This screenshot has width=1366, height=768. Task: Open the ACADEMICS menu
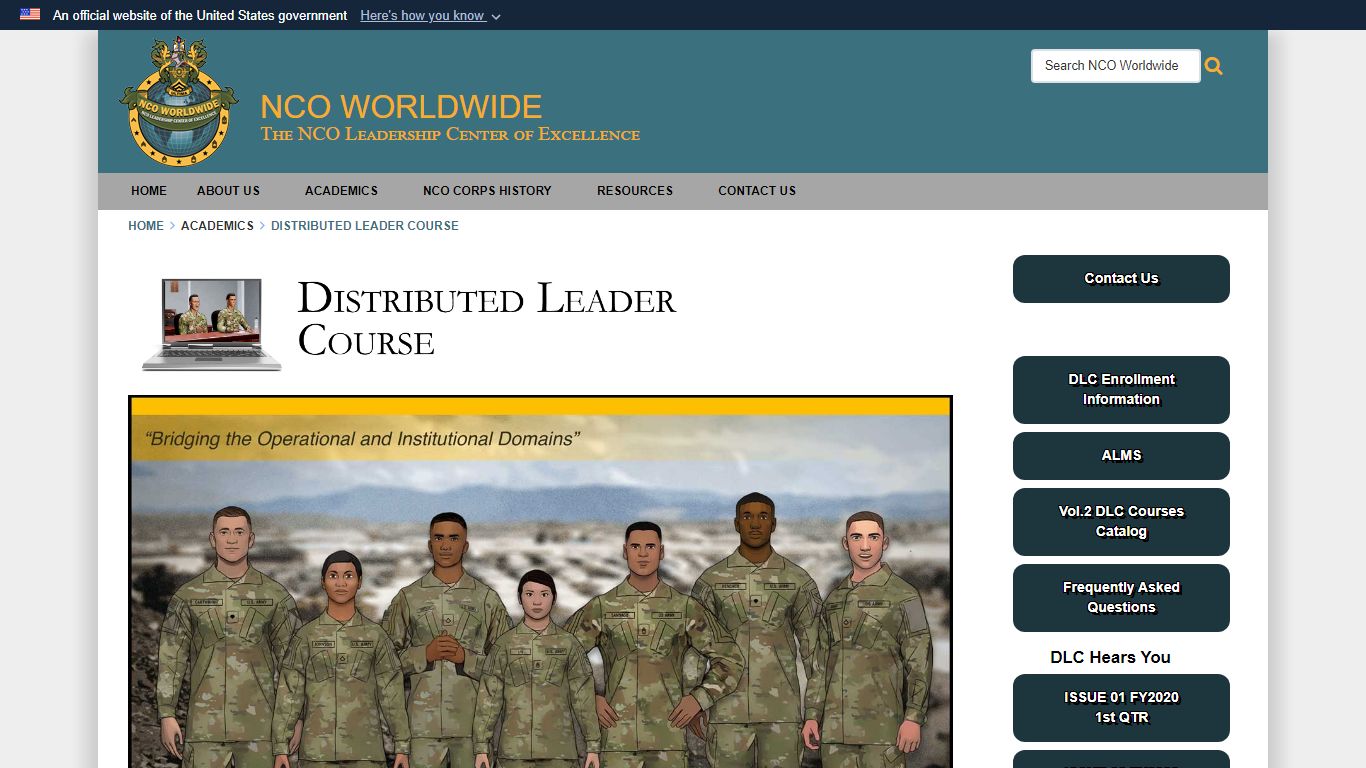coord(341,191)
